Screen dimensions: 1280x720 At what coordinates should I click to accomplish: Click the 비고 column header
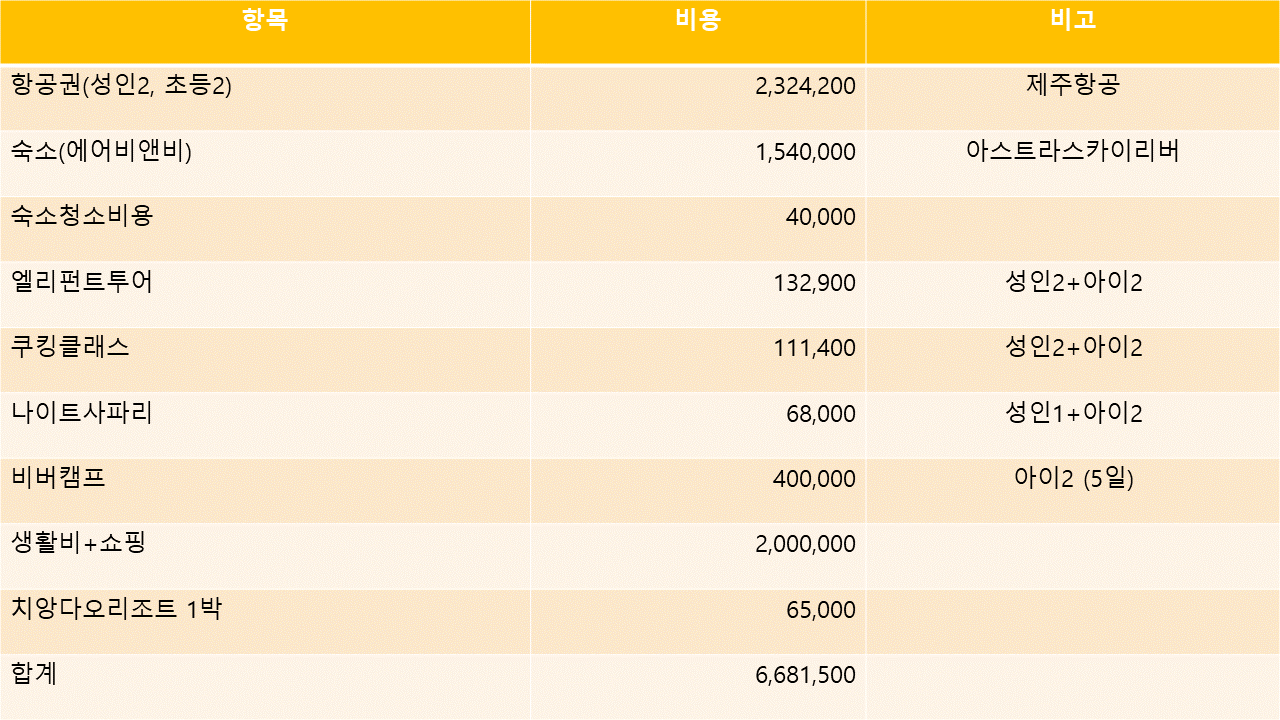click(1072, 21)
